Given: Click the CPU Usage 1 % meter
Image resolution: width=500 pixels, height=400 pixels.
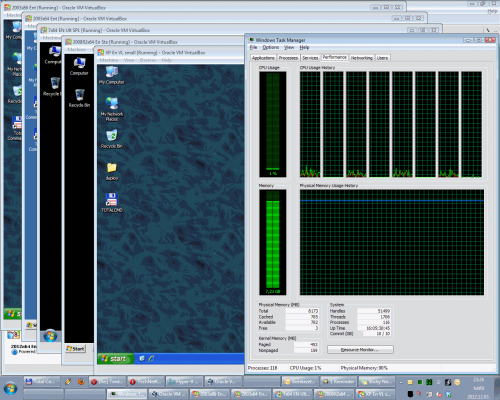Looking at the screenshot, I should (273, 124).
